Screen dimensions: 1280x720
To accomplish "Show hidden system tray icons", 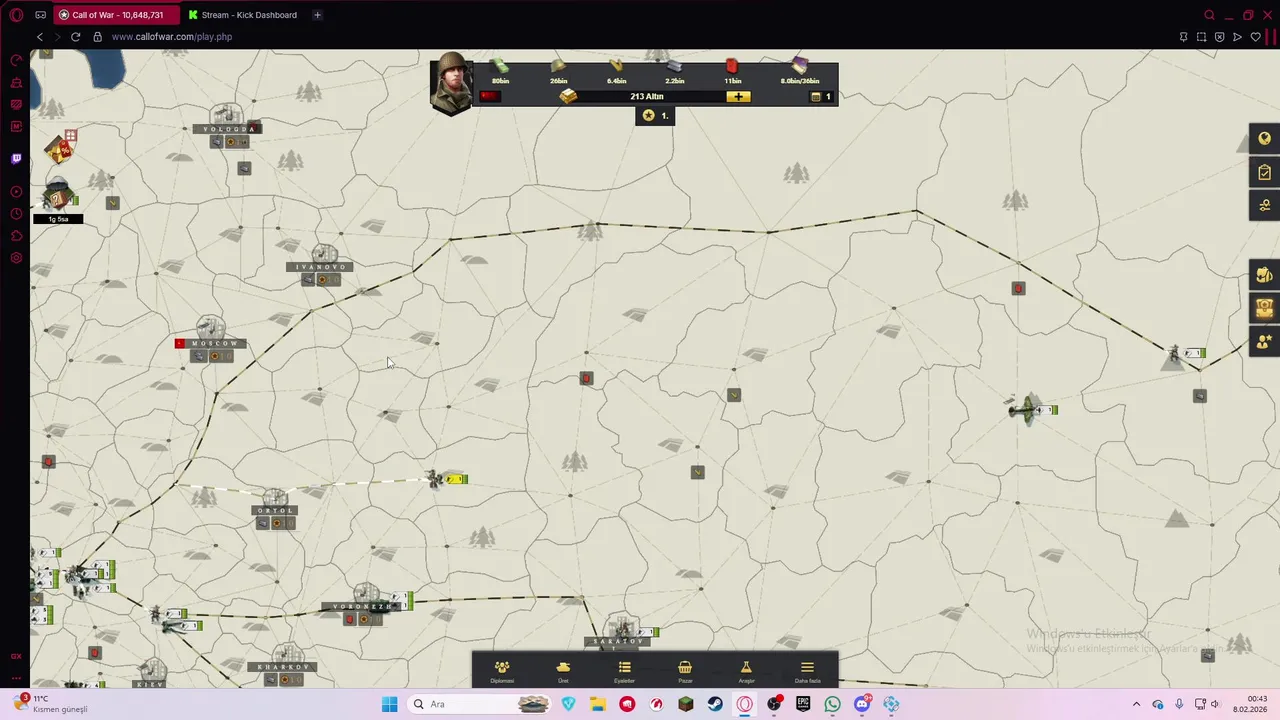I will coord(1136,704).
